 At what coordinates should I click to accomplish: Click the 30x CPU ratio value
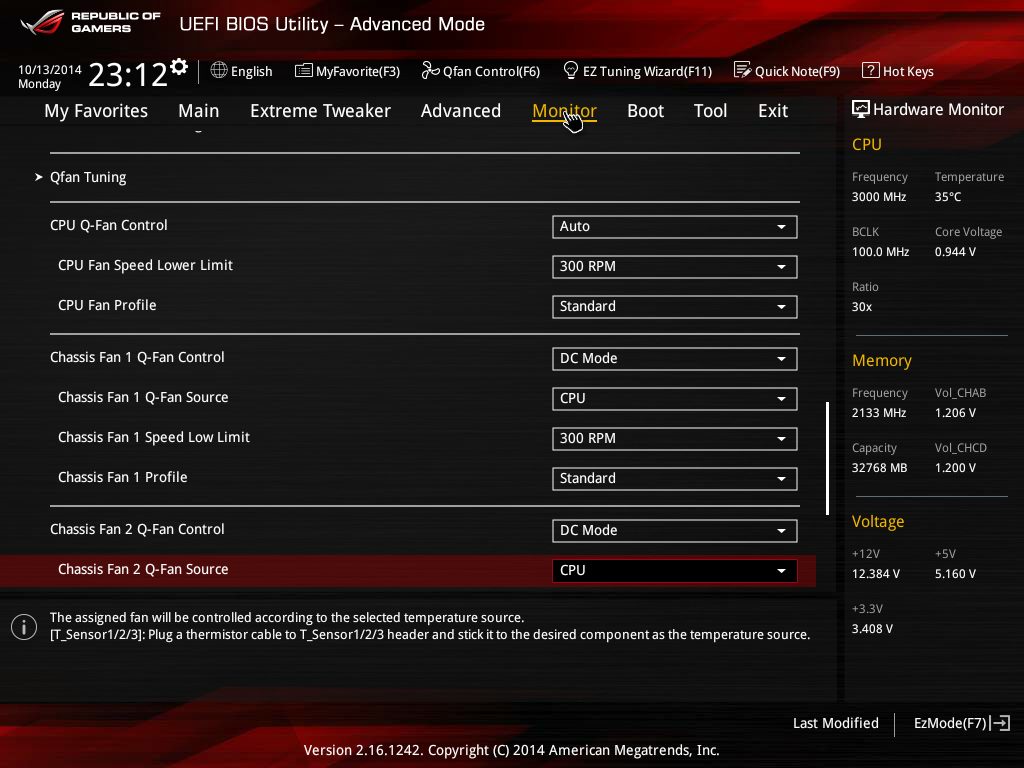coord(861,306)
